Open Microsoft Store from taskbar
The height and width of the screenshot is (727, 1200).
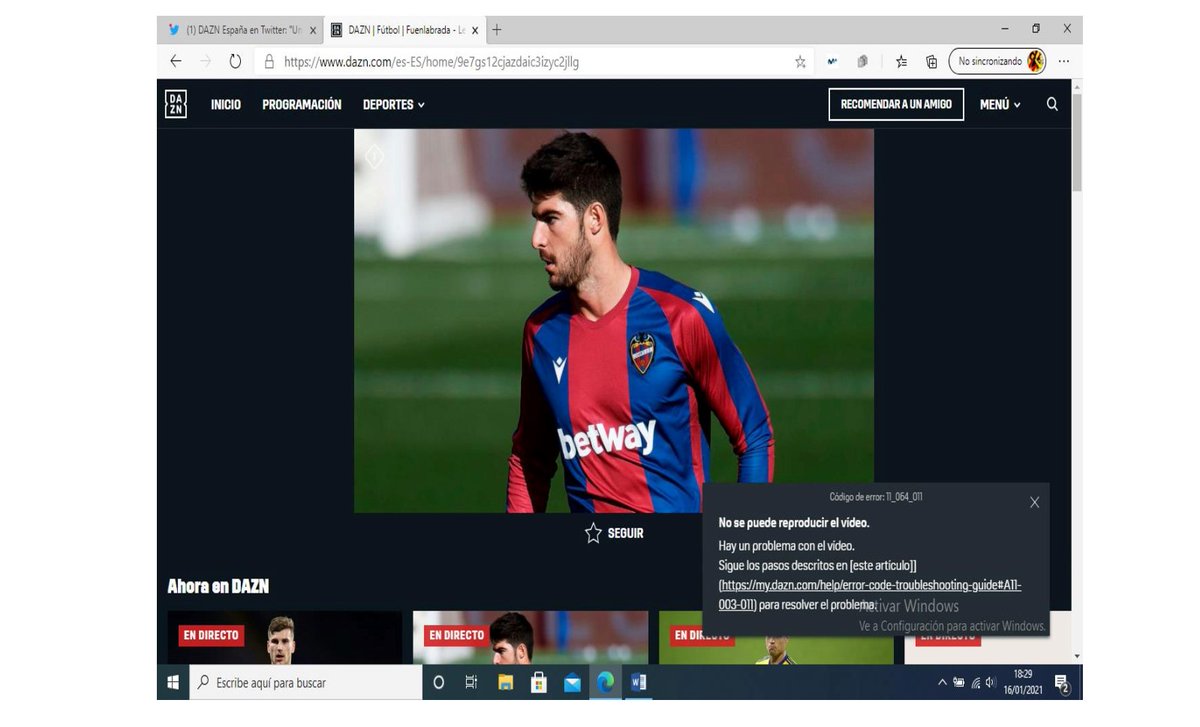point(539,682)
